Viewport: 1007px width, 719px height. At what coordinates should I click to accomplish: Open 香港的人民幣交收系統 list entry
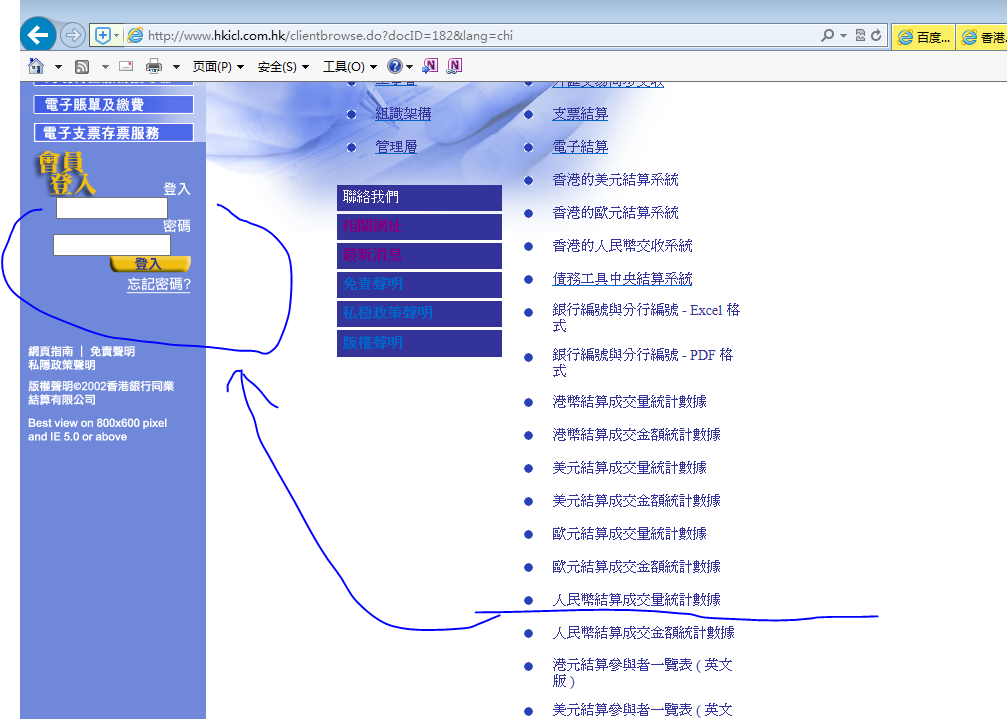(622, 246)
